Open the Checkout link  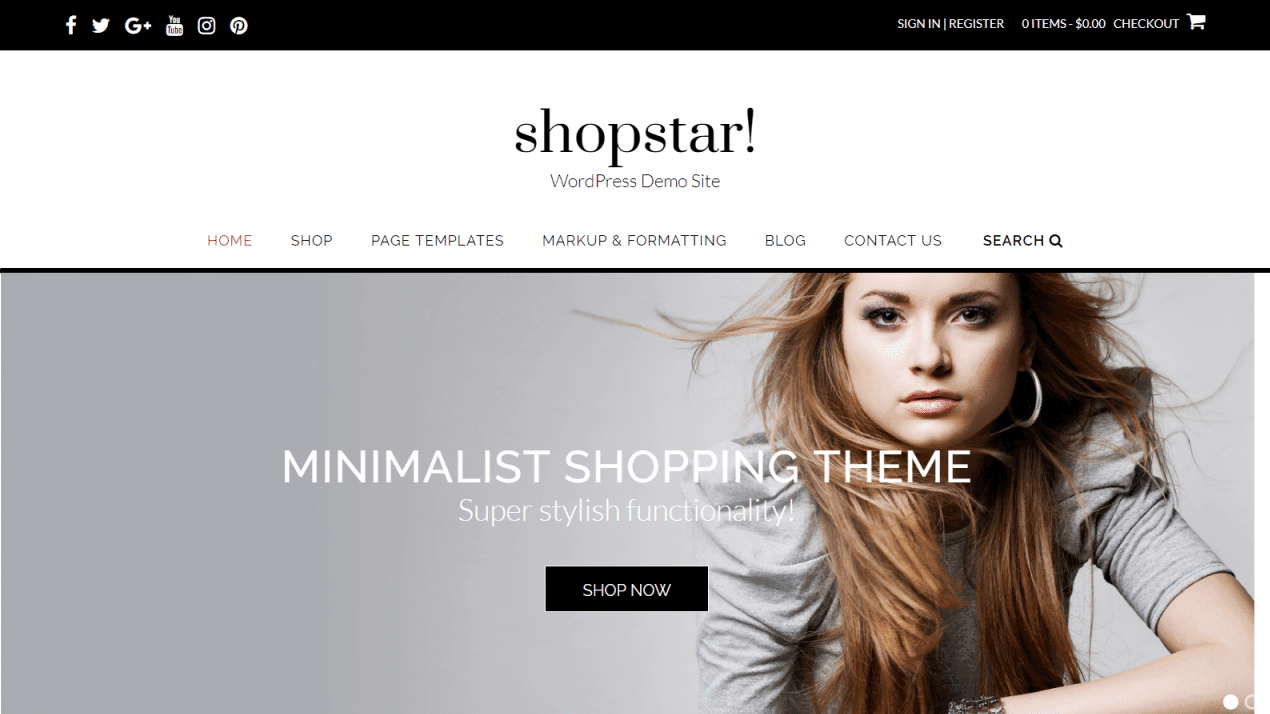1146,24
